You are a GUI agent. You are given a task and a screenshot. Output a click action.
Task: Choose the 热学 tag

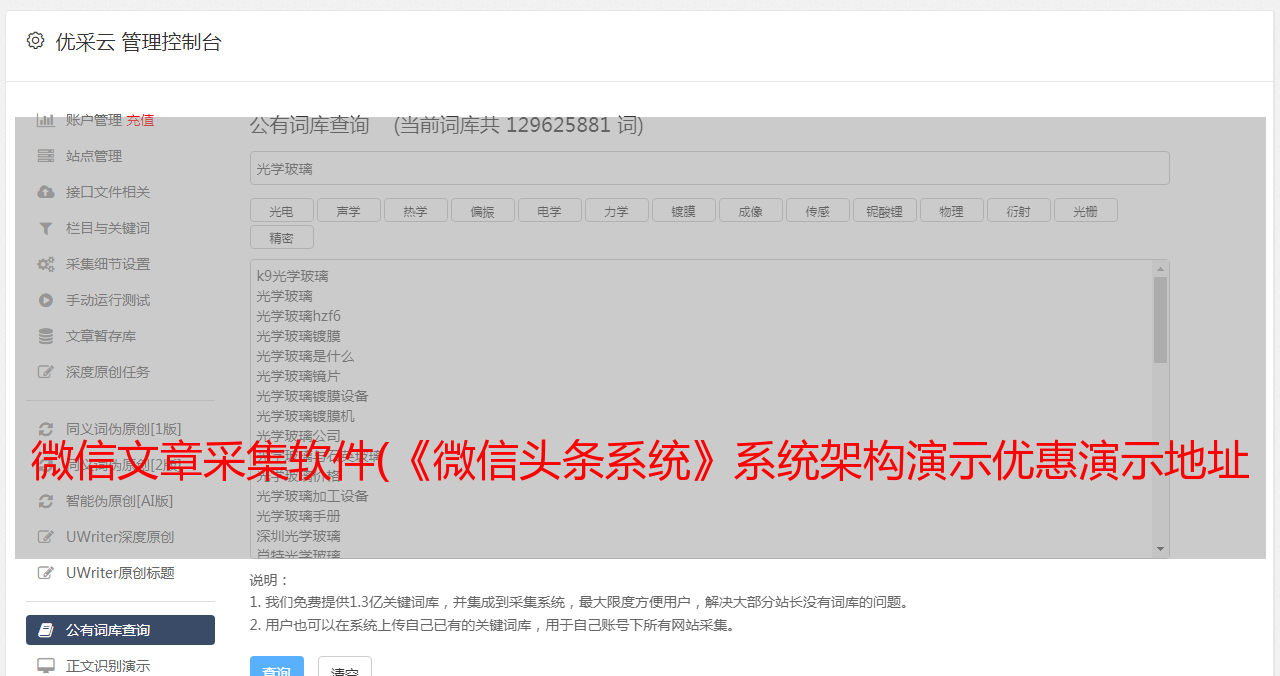coord(415,210)
